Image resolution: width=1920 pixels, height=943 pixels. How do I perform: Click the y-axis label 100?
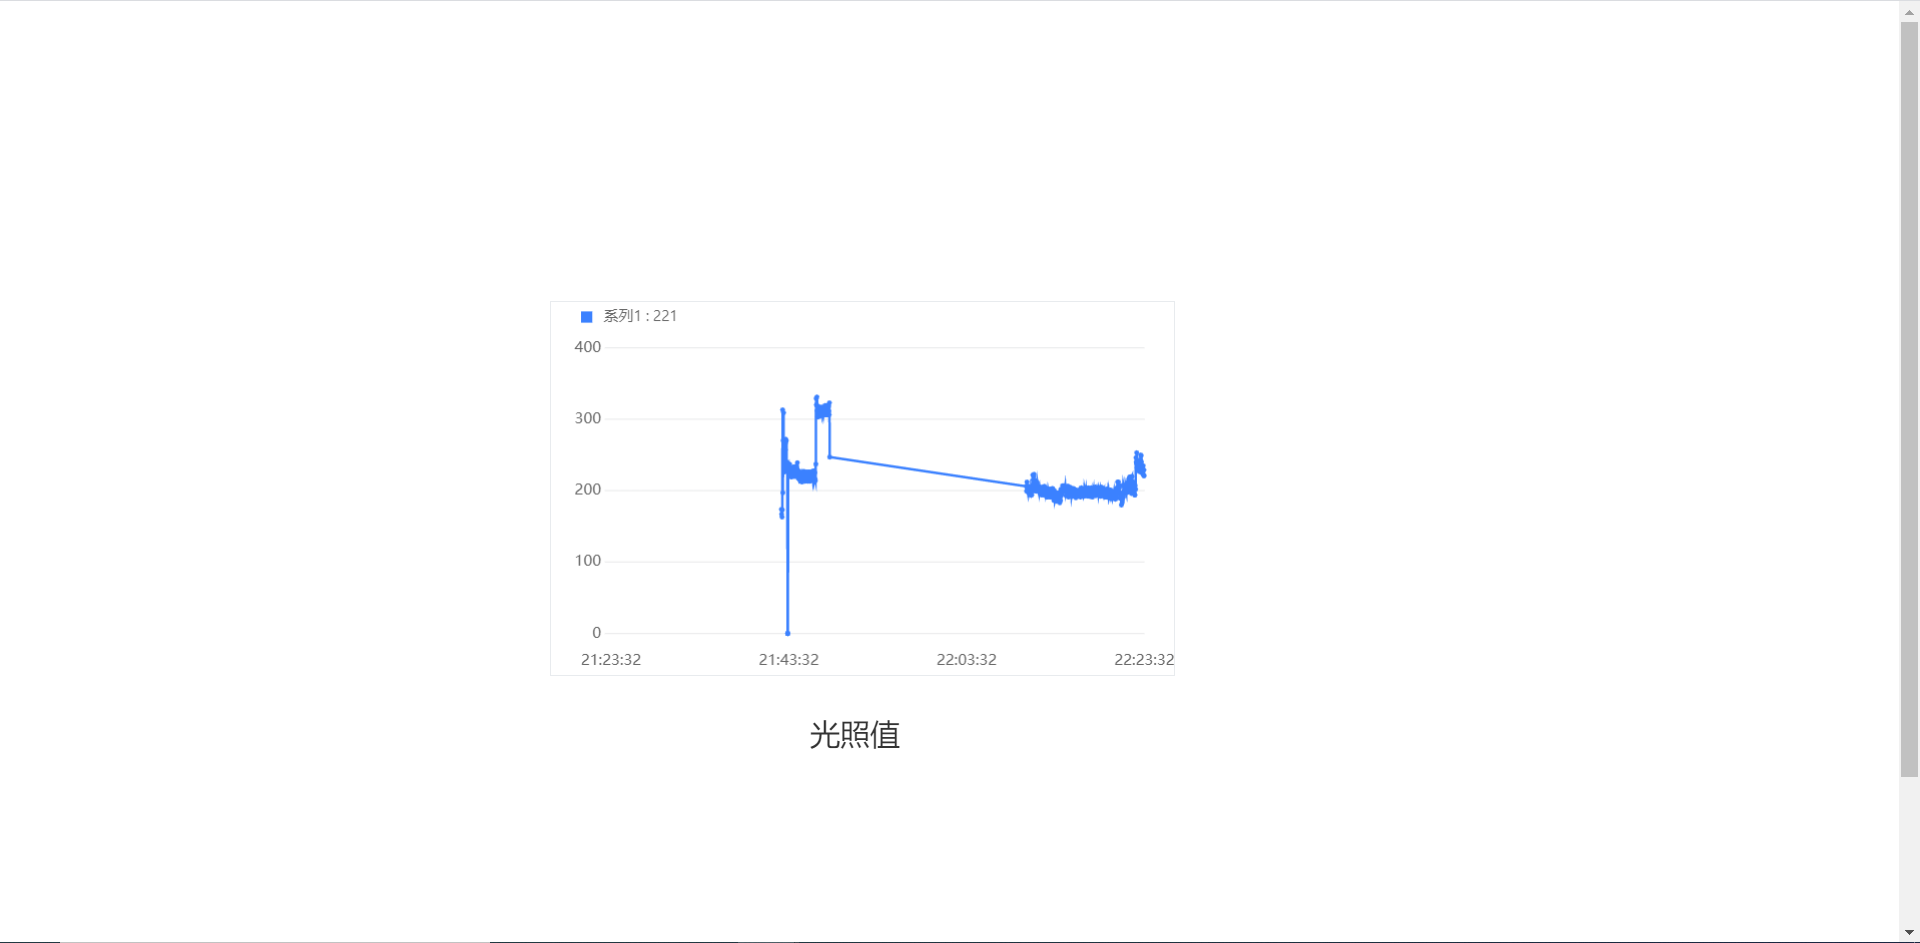pos(588,561)
